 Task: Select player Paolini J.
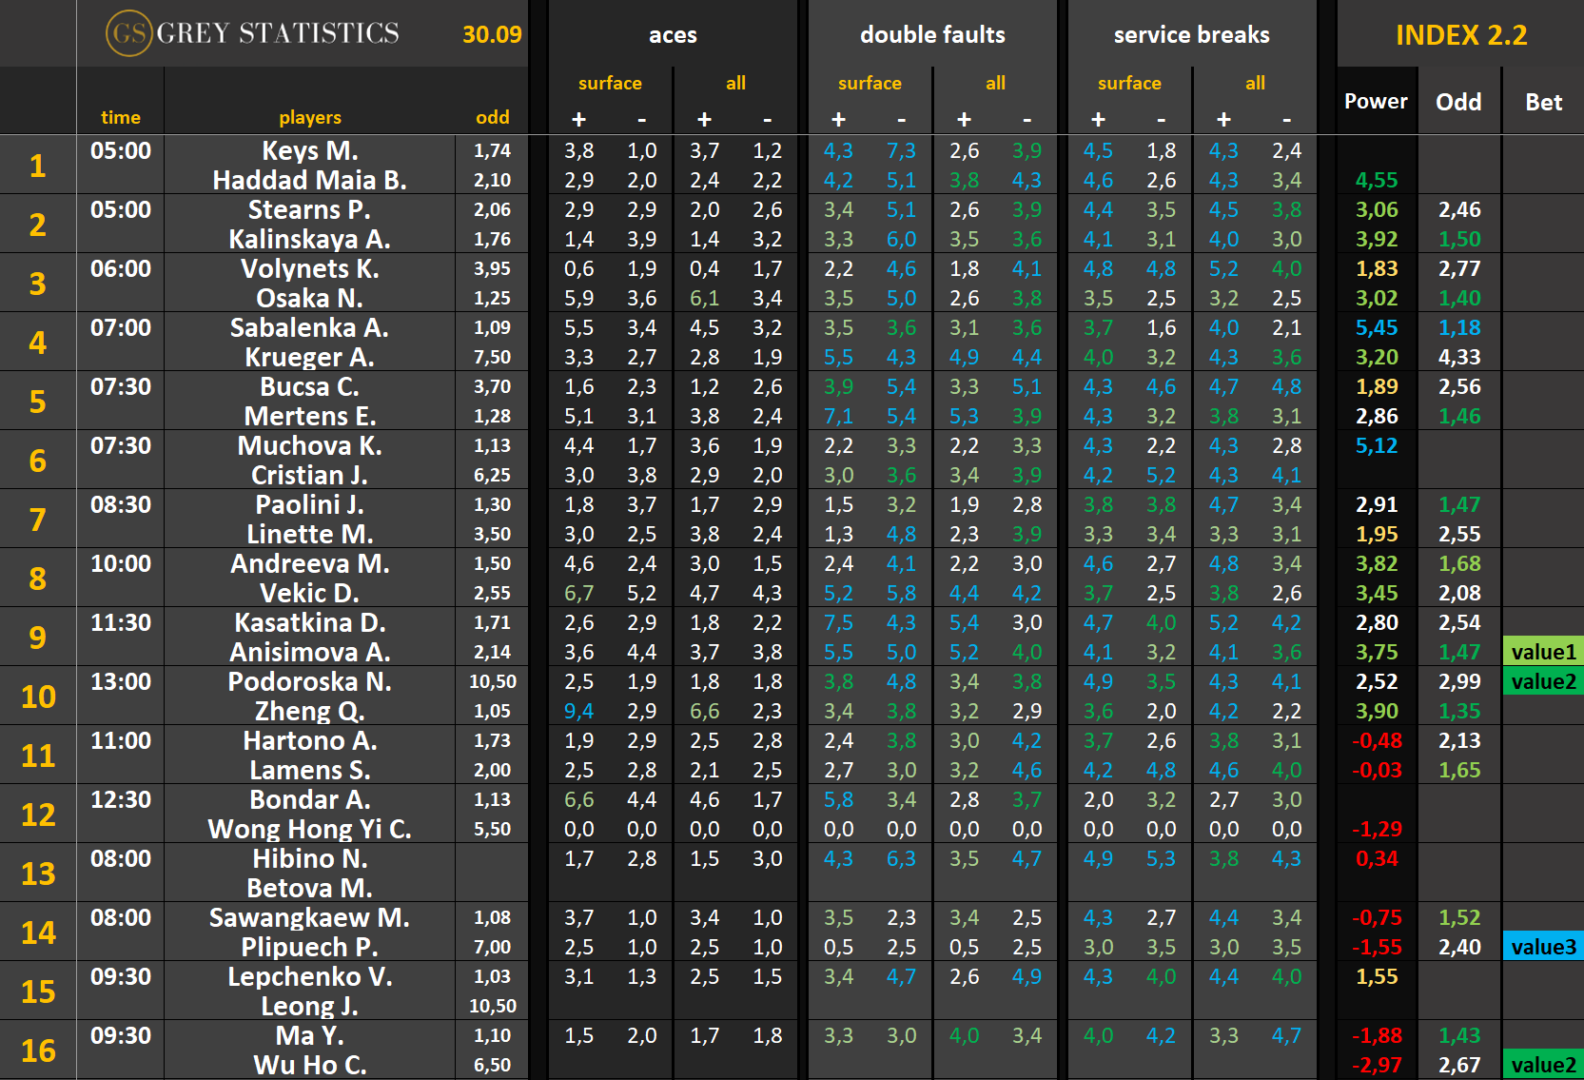tap(310, 505)
